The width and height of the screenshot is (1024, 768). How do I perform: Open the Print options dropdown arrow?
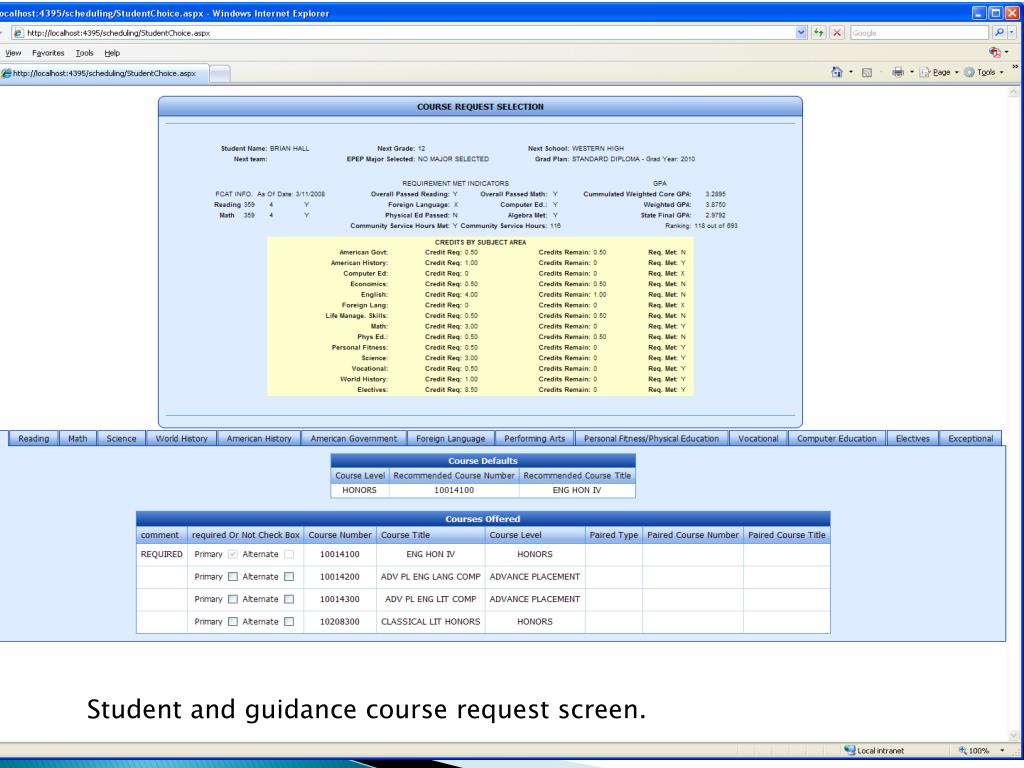coord(912,72)
